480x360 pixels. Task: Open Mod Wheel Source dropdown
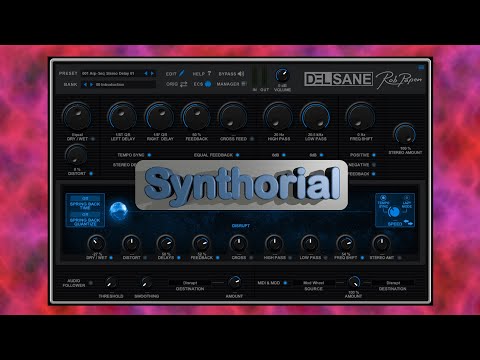313,283
